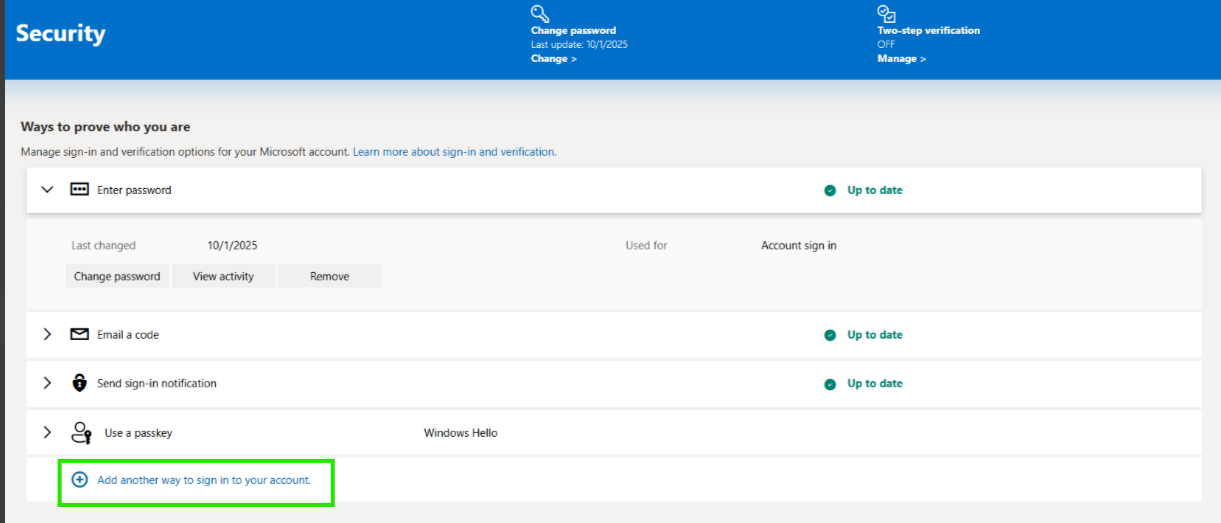The image size is (1221, 523).
Task: Click green check icon in Enter password row
Action: [830, 190]
